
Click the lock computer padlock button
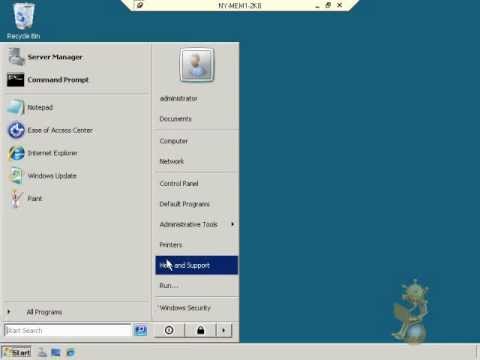tap(200, 330)
